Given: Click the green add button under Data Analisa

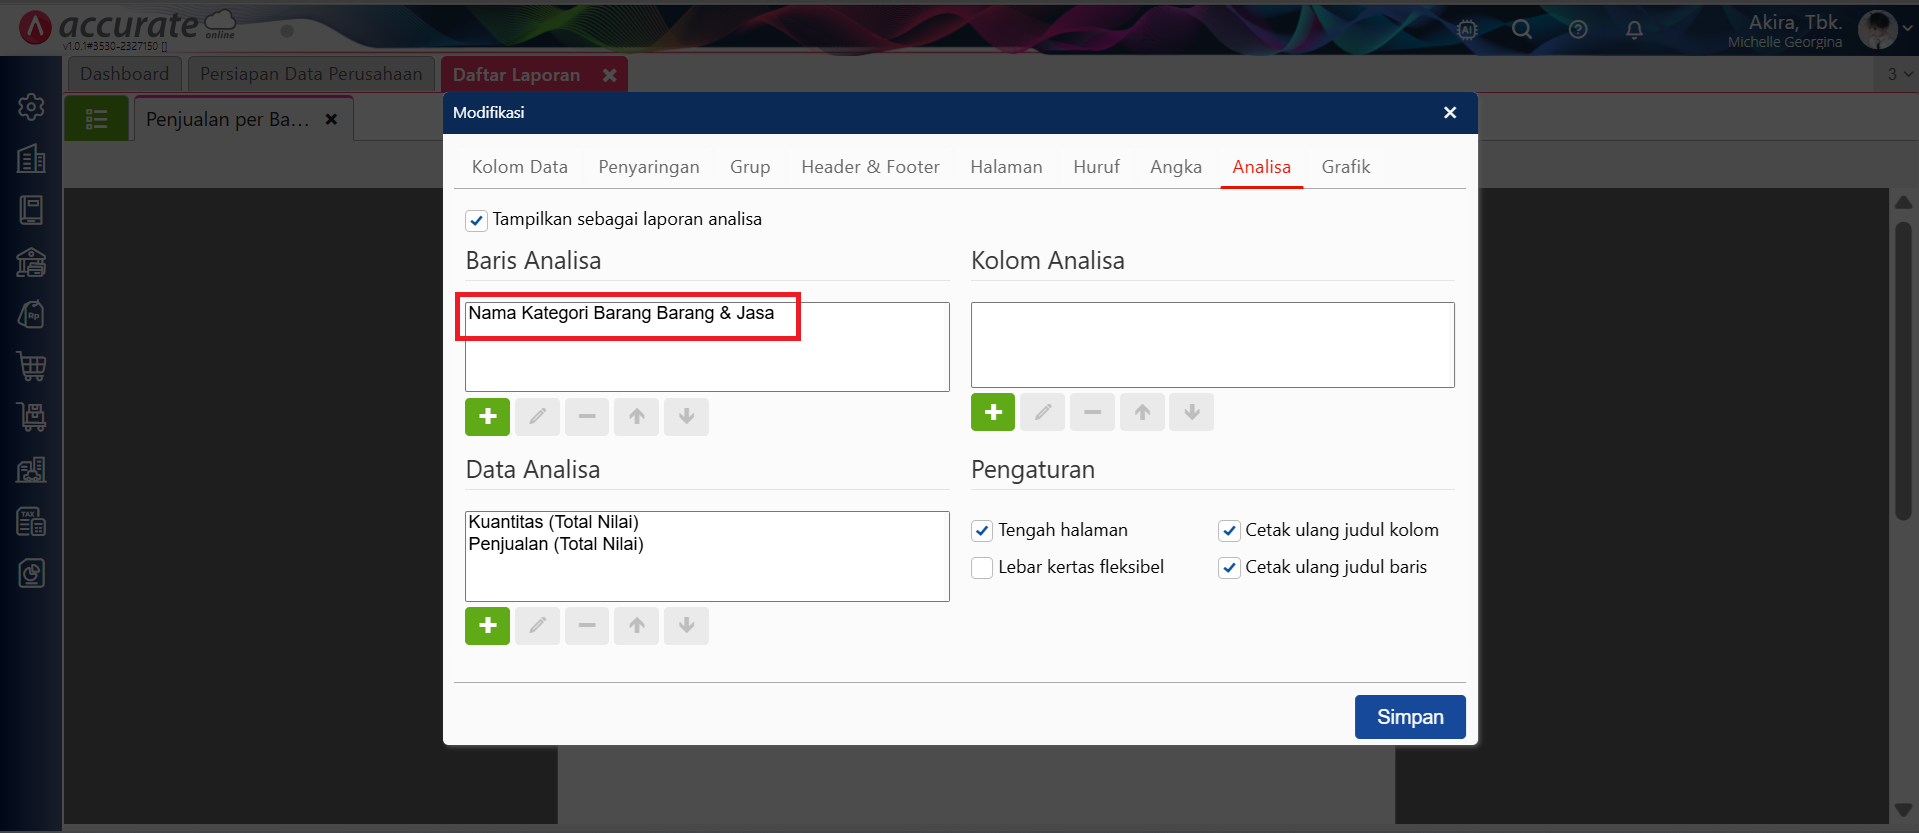Looking at the screenshot, I should pyautogui.click(x=487, y=626).
